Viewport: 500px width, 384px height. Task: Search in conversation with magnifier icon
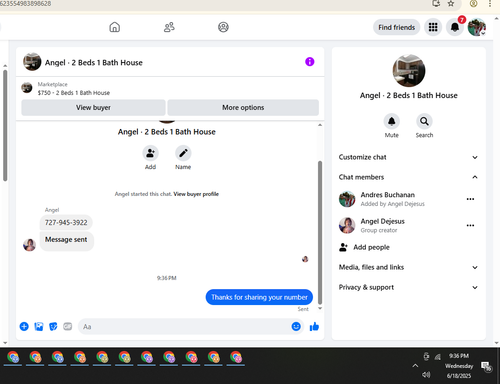pyautogui.click(x=424, y=121)
